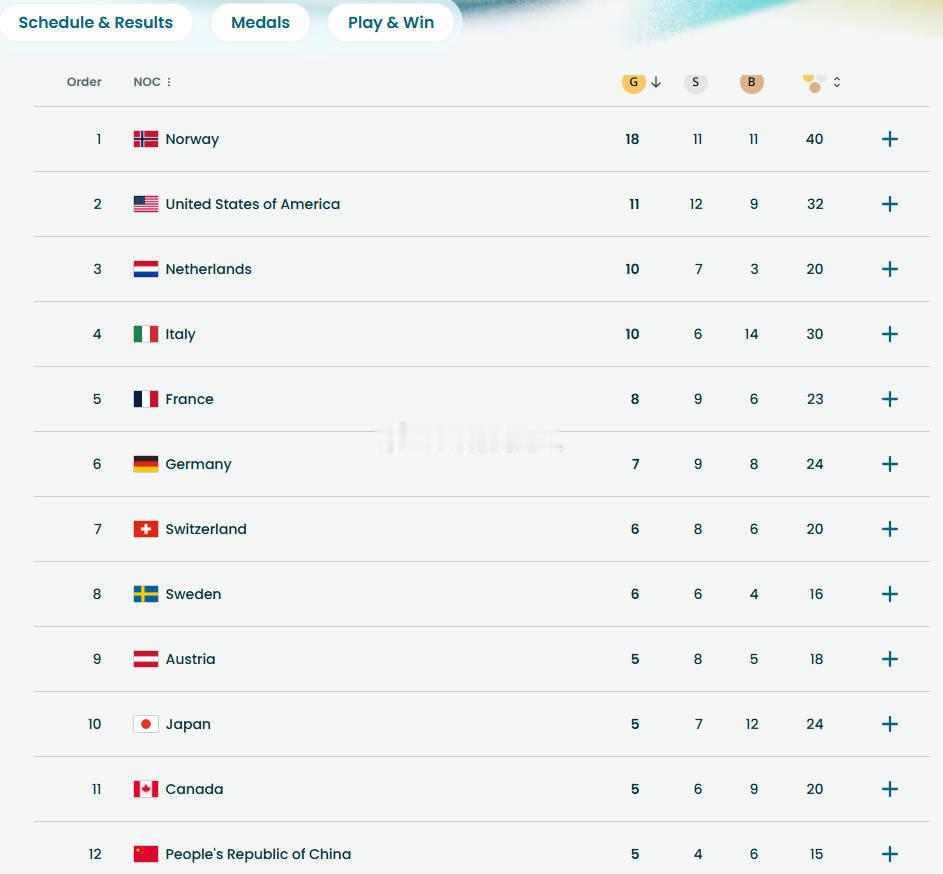The image size is (943, 874).
Task: Click the Norway flag icon
Action: 146,139
